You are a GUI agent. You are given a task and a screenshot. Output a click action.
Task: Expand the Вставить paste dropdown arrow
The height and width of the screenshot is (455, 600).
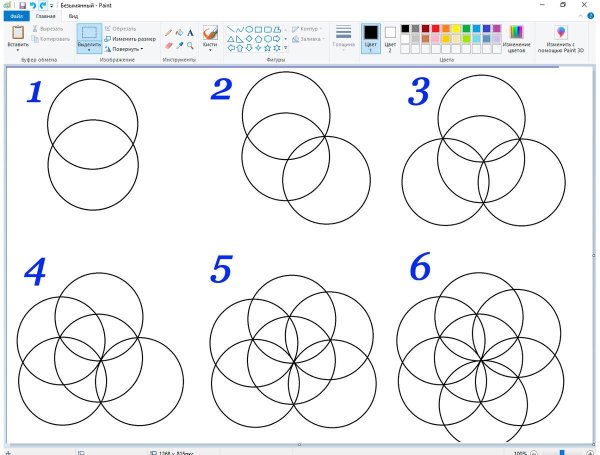18,49
